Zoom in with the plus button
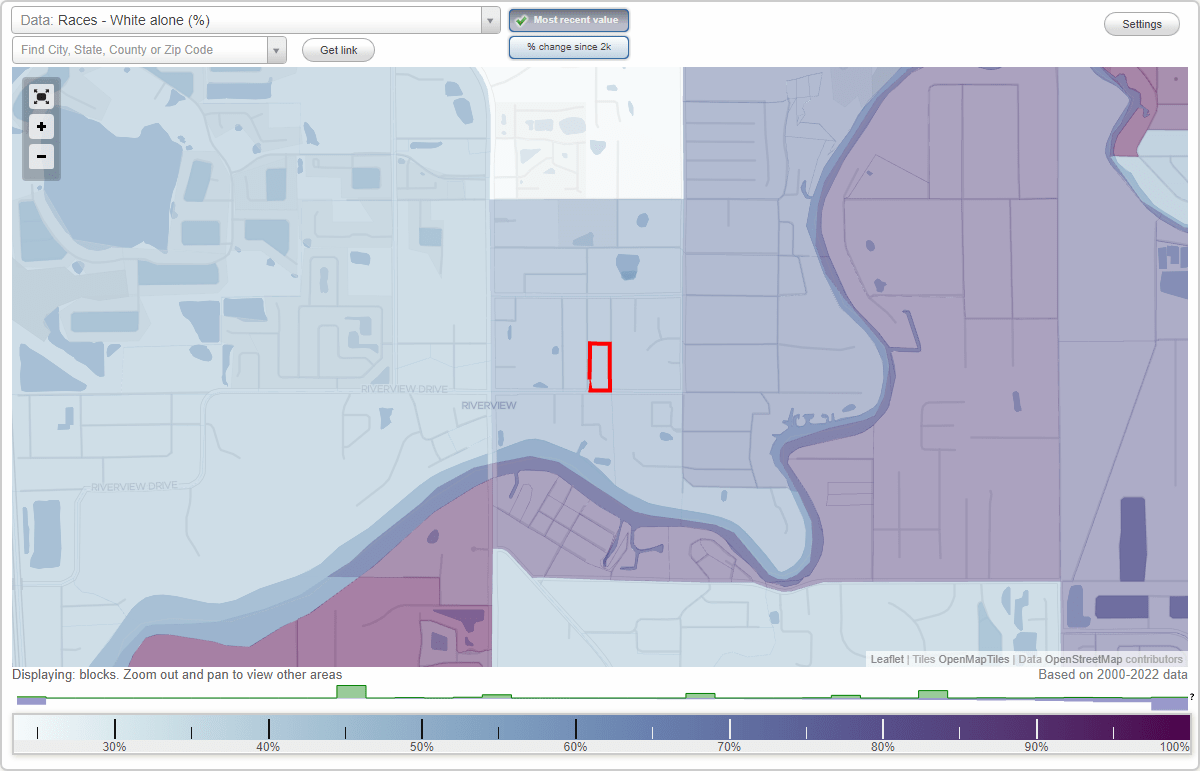The image size is (1200, 771). coord(41,127)
